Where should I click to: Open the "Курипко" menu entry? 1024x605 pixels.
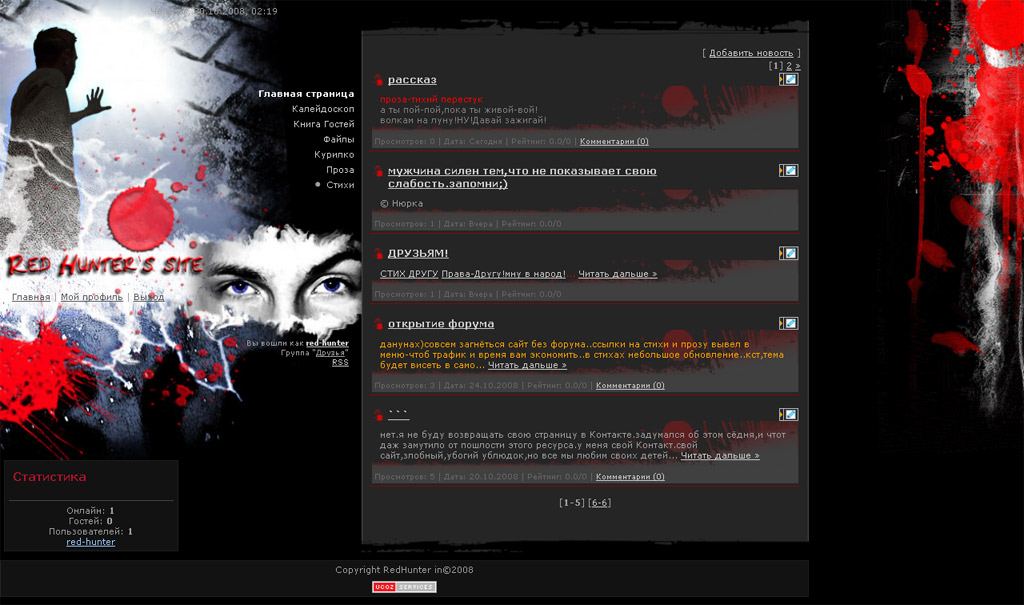[x=334, y=154]
